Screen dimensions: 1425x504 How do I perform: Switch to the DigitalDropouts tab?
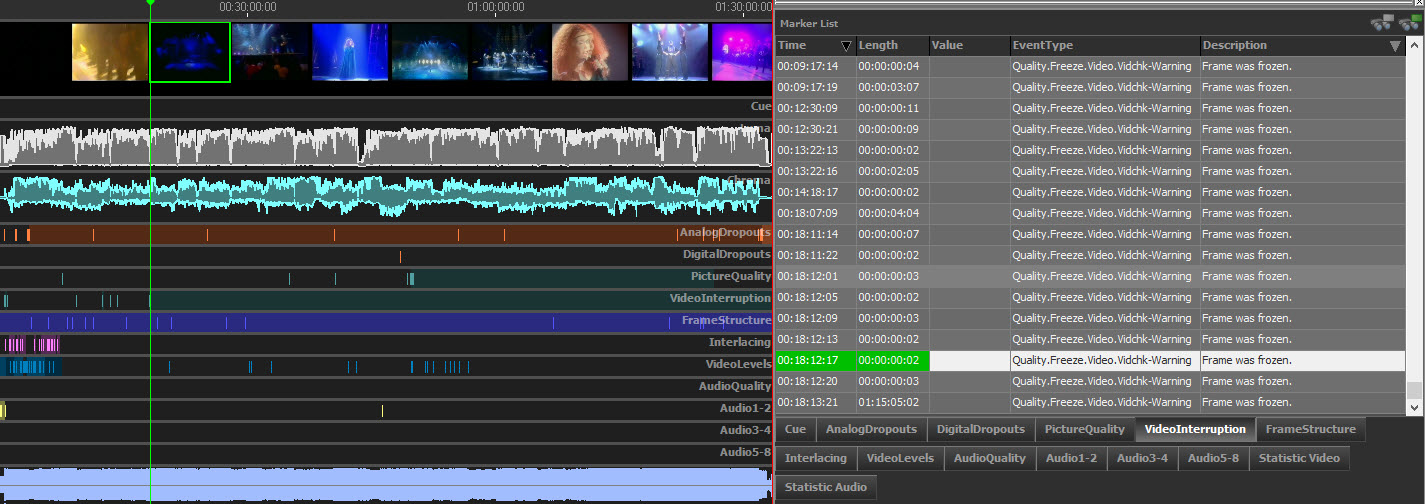pyautogui.click(x=980, y=430)
